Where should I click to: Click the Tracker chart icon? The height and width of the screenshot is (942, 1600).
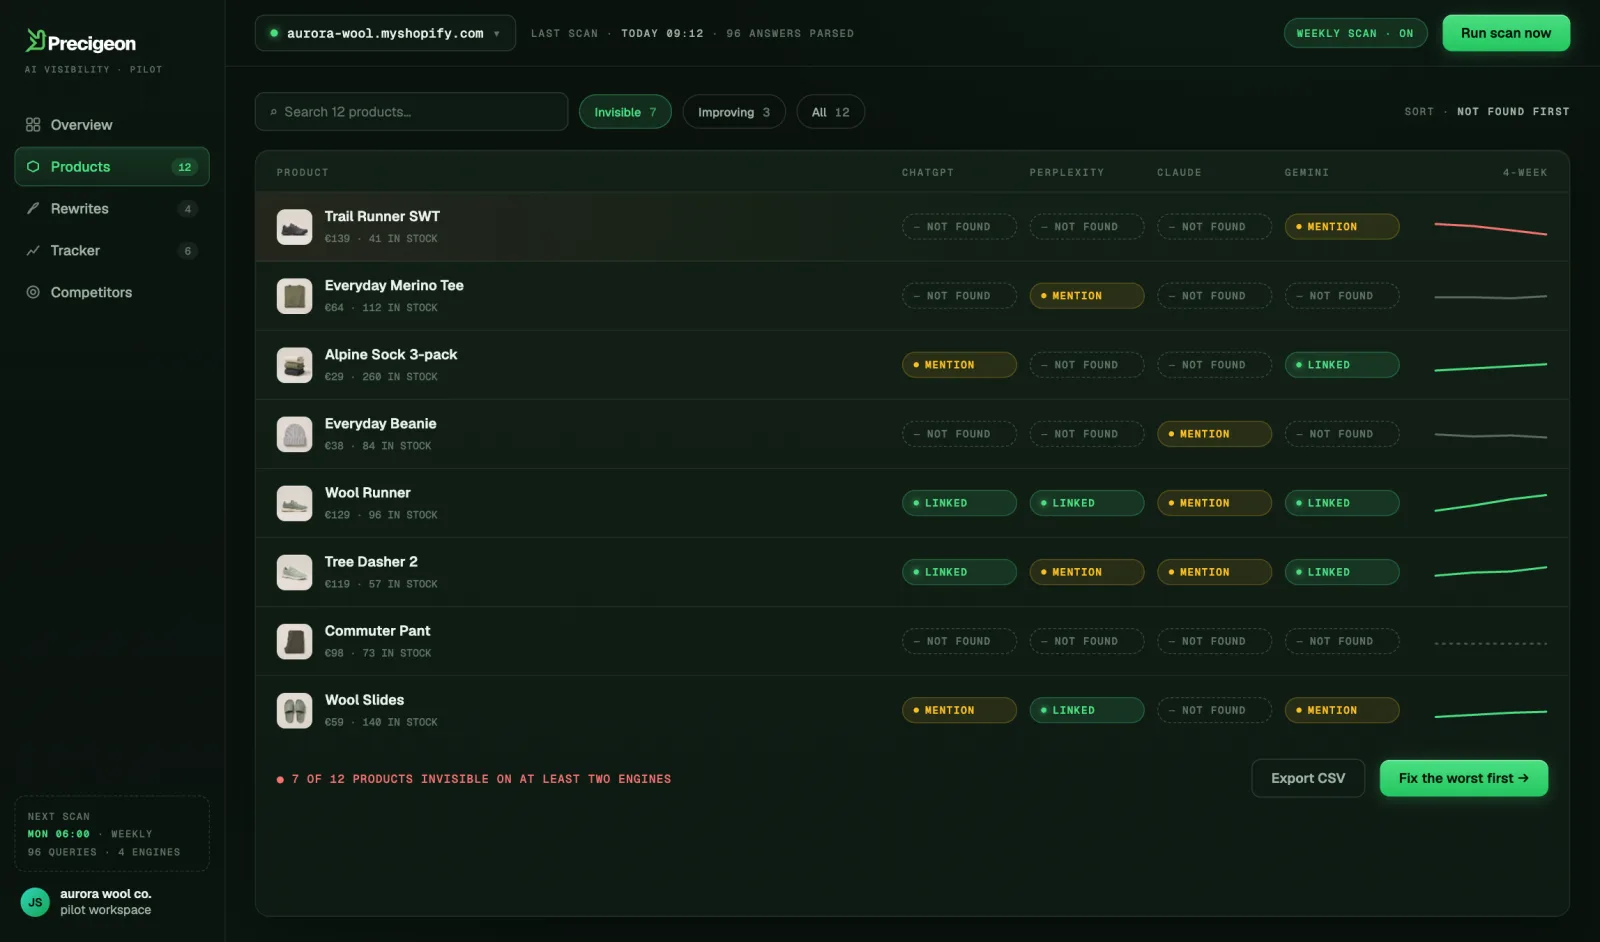(x=33, y=251)
